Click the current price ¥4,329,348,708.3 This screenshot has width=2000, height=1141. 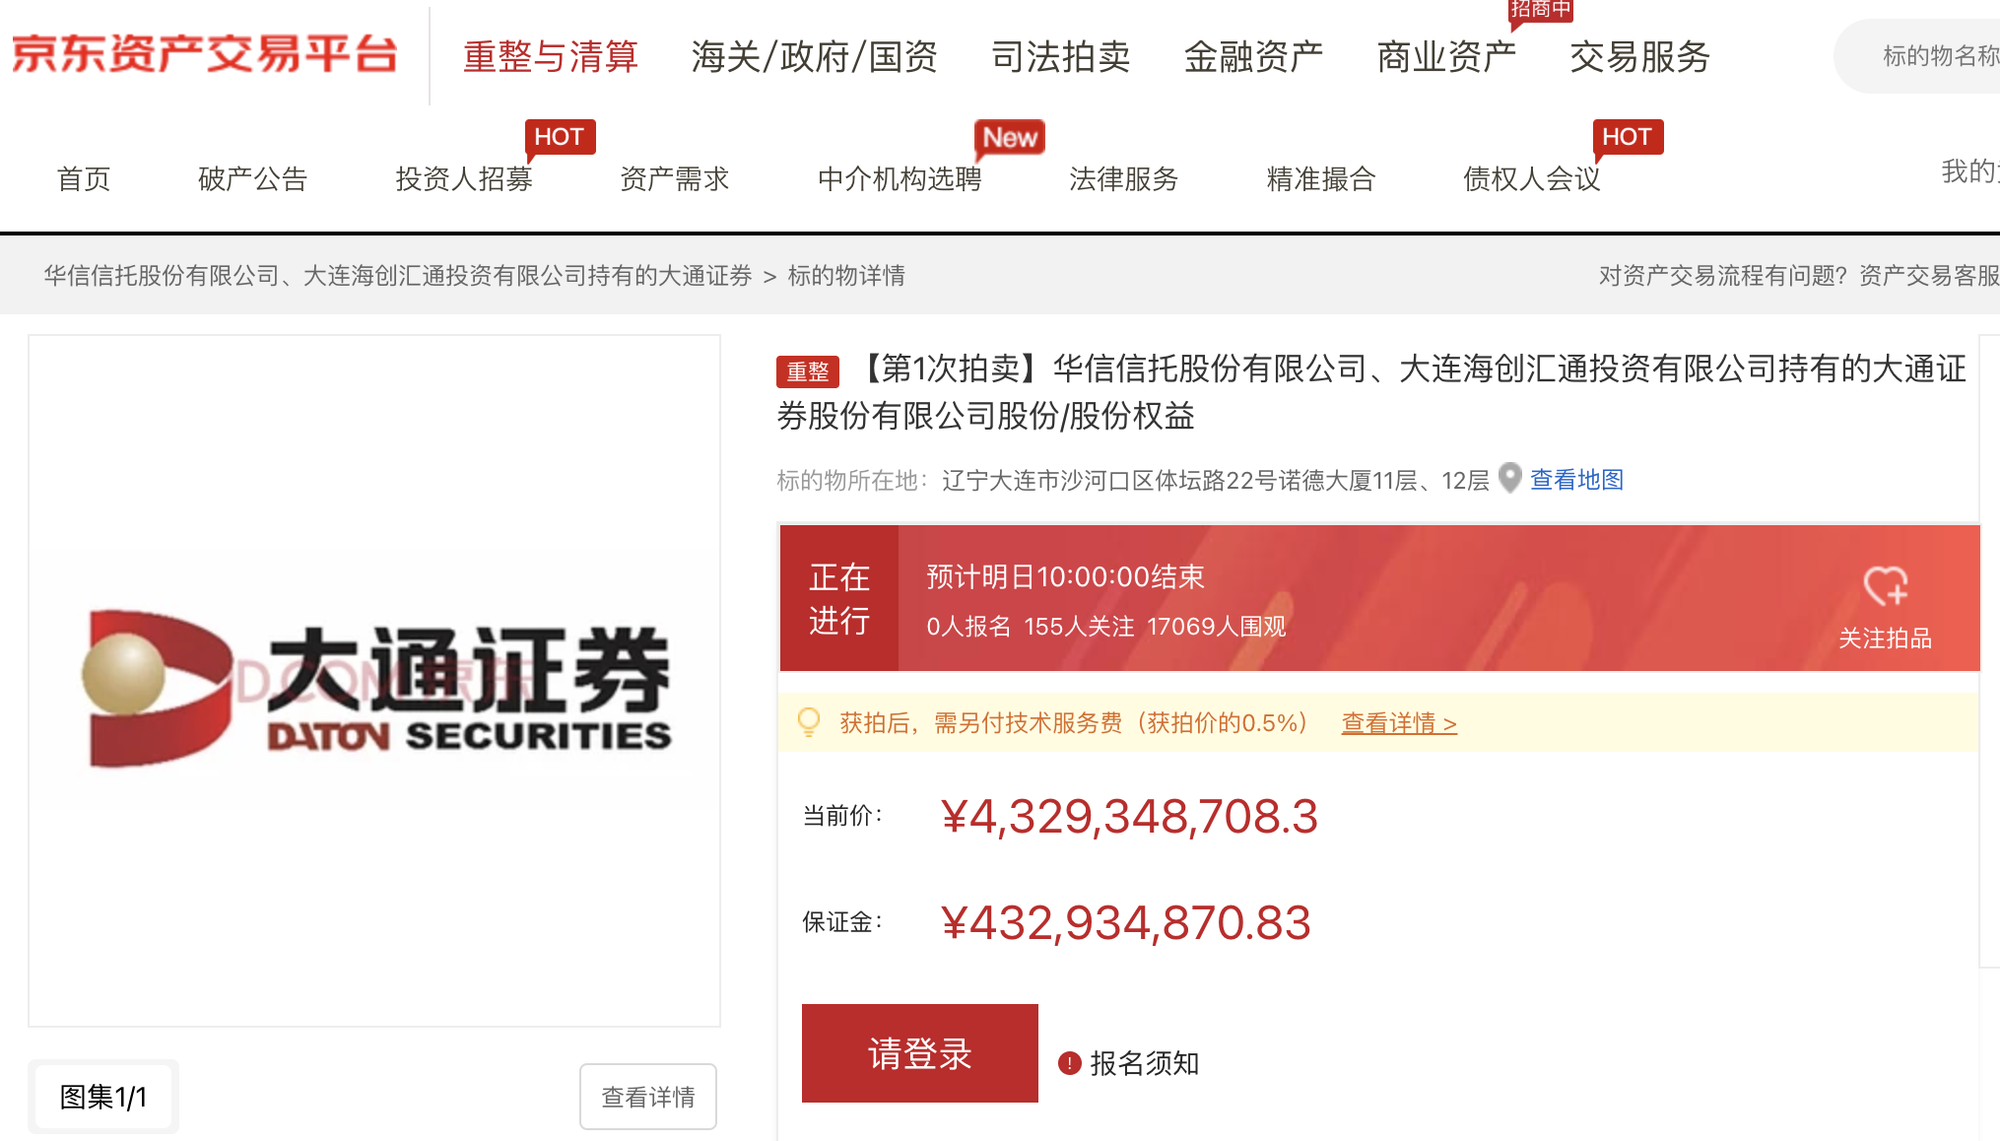pyautogui.click(x=1129, y=816)
